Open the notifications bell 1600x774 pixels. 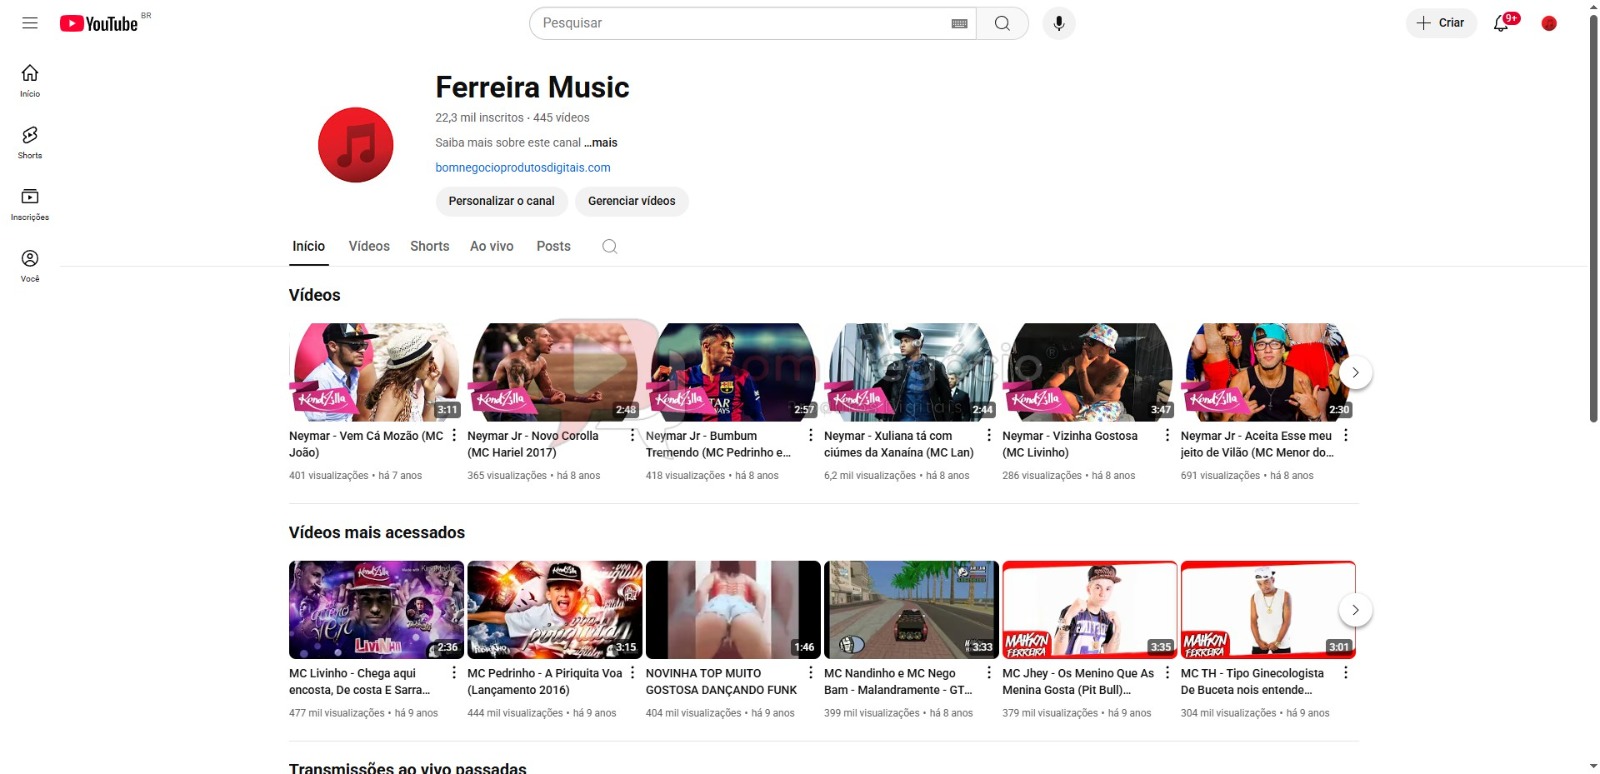point(1501,23)
